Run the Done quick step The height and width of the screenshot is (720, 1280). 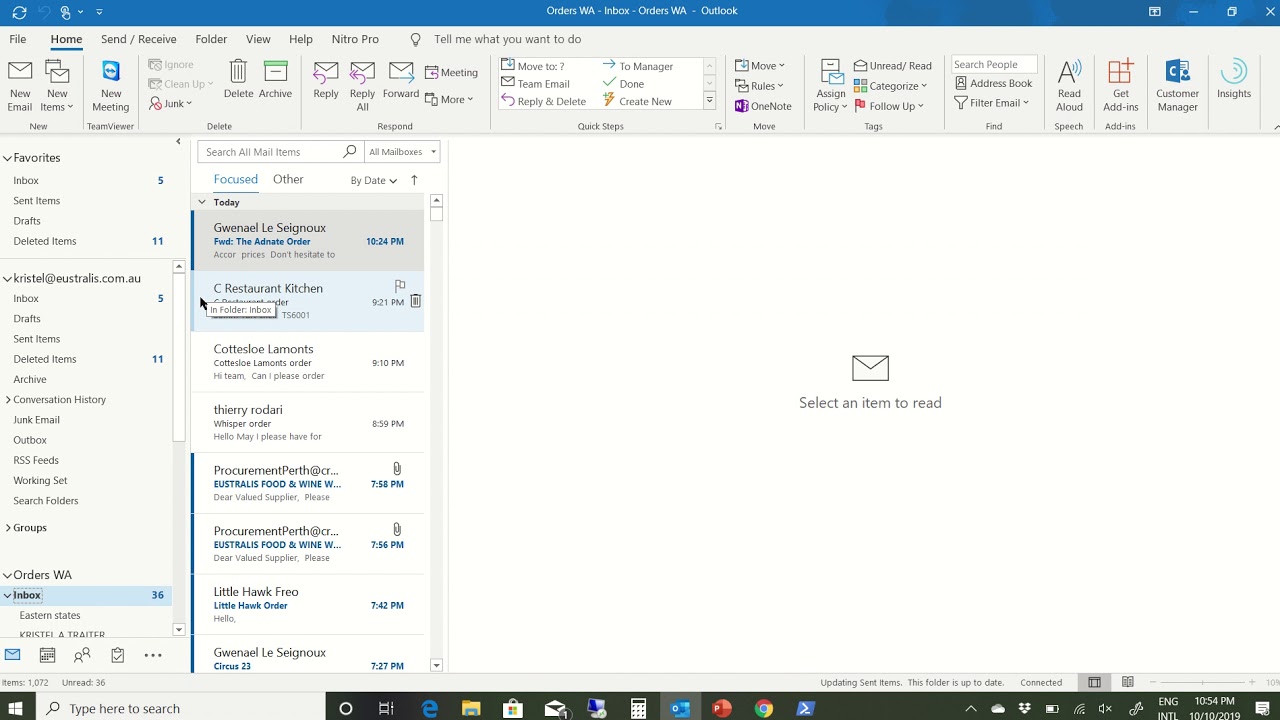pyautogui.click(x=623, y=84)
